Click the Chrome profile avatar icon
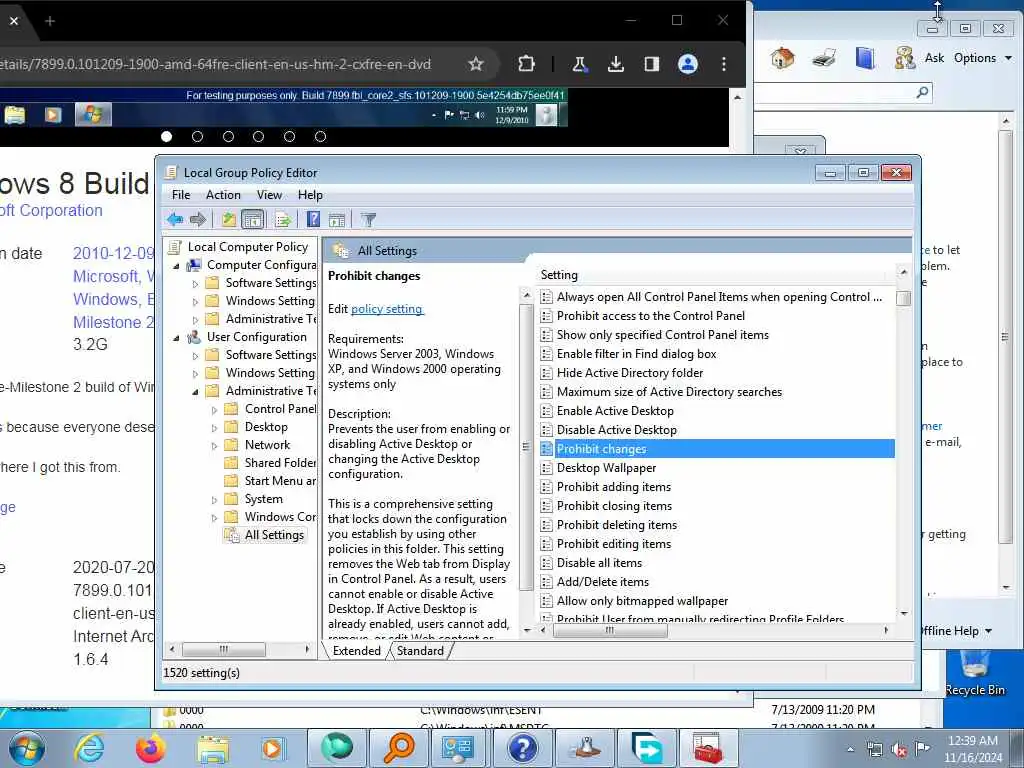1024x768 pixels. [x=688, y=64]
